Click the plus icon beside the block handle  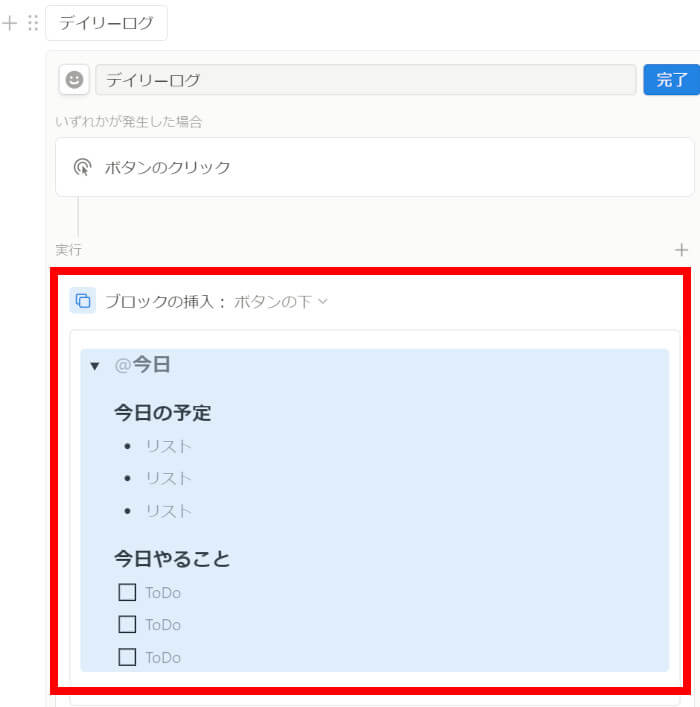(10, 23)
